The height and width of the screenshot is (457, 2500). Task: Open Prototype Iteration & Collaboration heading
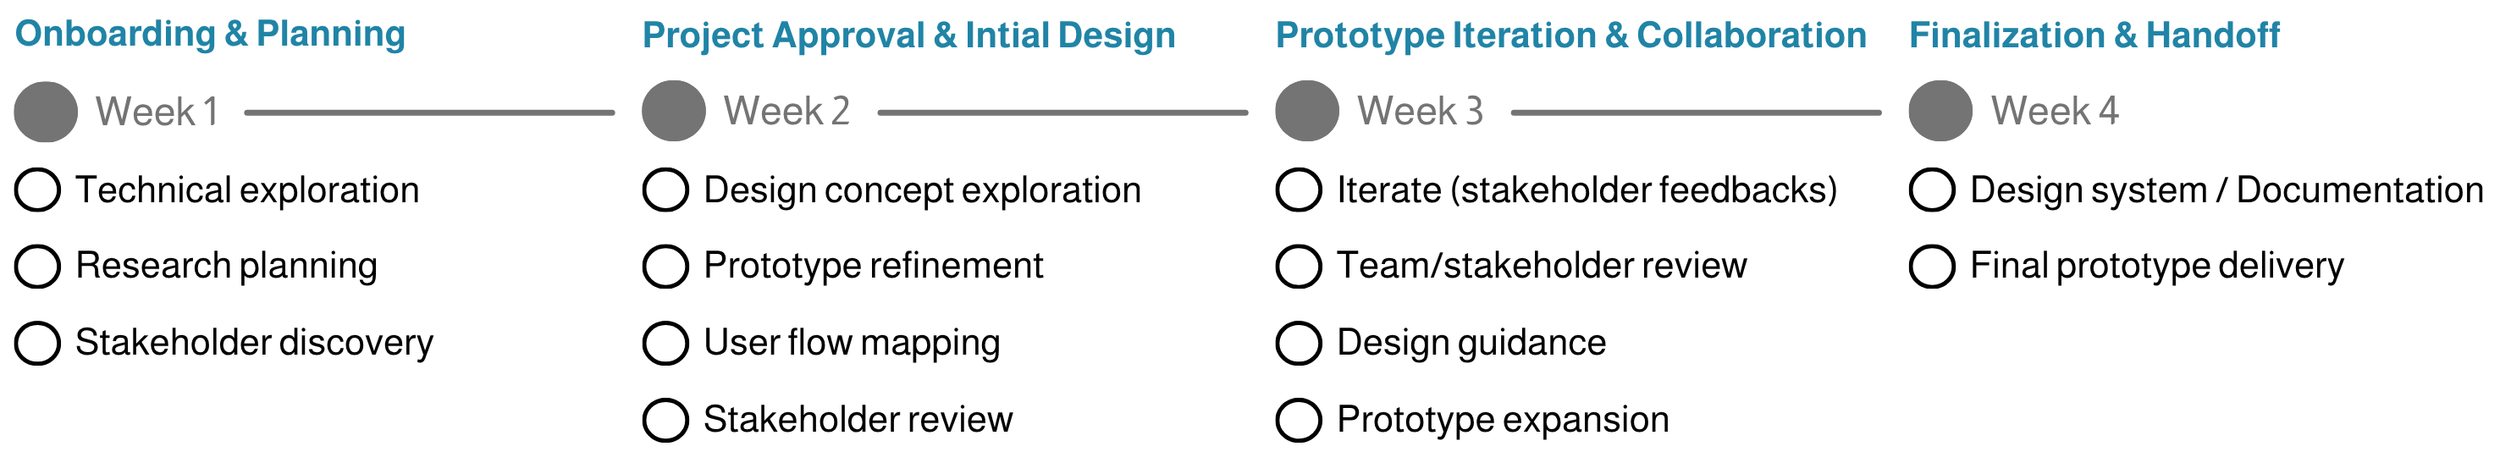pyautogui.click(x=1571, y=35)
